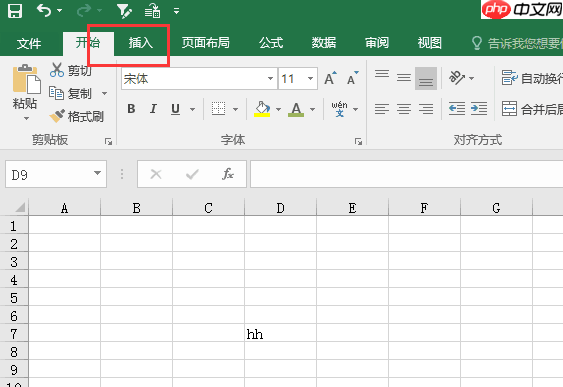The width and height of the screenshot is (563, 387).
Task: Select center text icon
Action: [x=404, y=109]
